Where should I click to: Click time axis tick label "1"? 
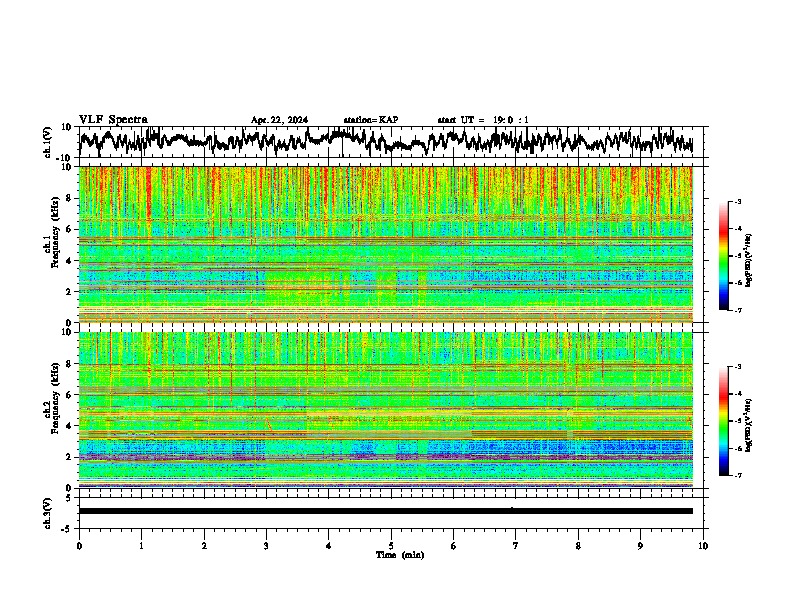click(141, 546)
